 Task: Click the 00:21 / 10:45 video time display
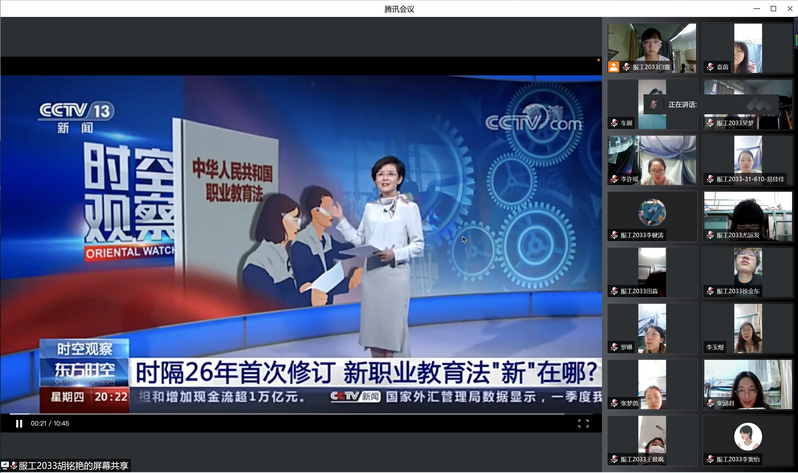pos(49,423)
